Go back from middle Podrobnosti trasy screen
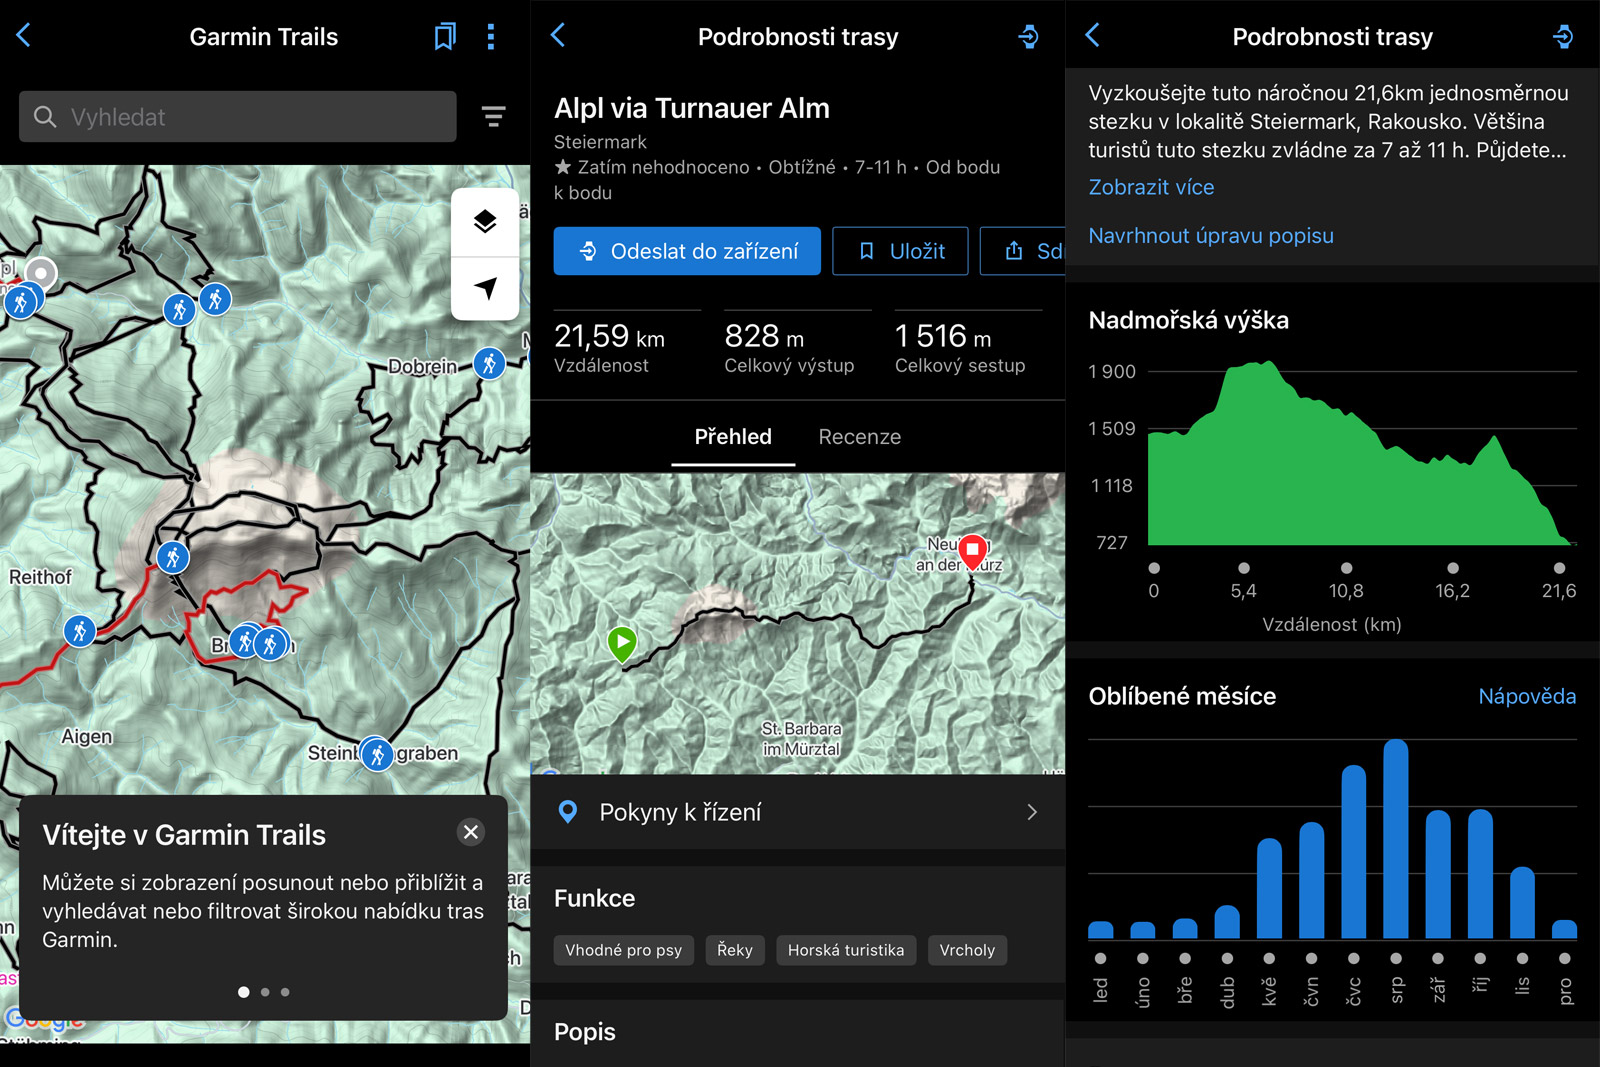 [558, 36]
